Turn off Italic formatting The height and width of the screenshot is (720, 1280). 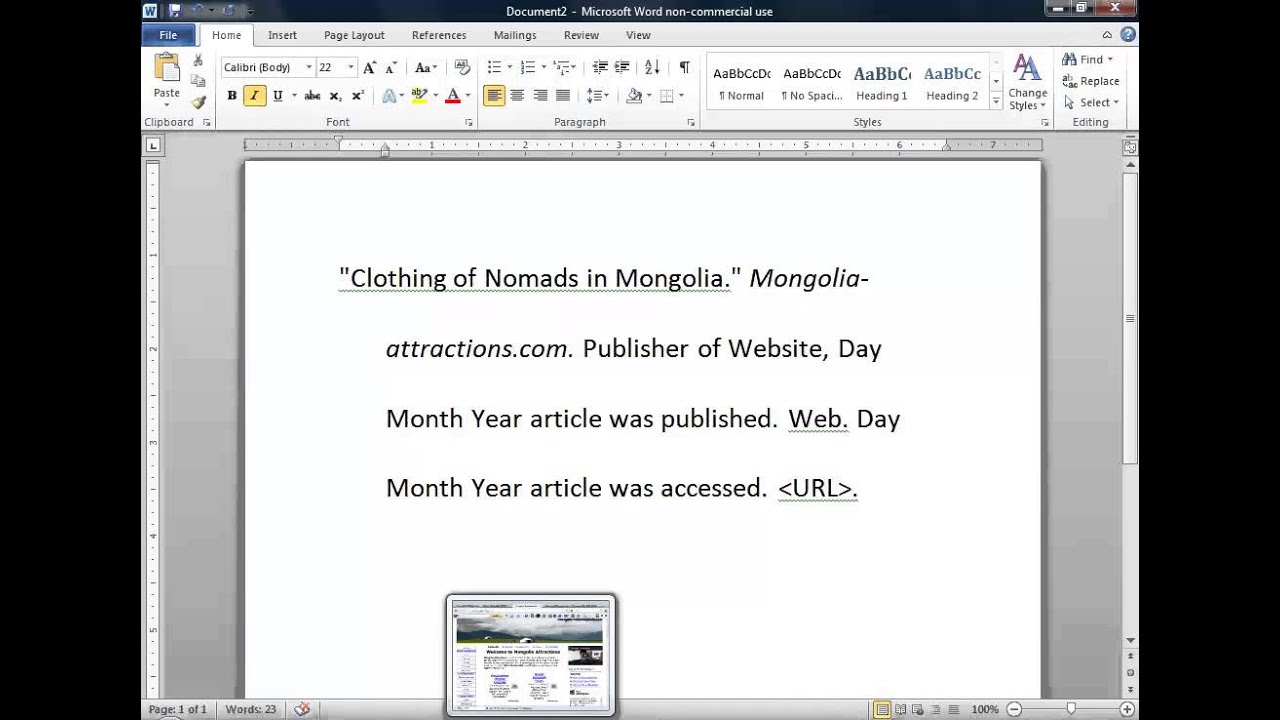(254, 96)
